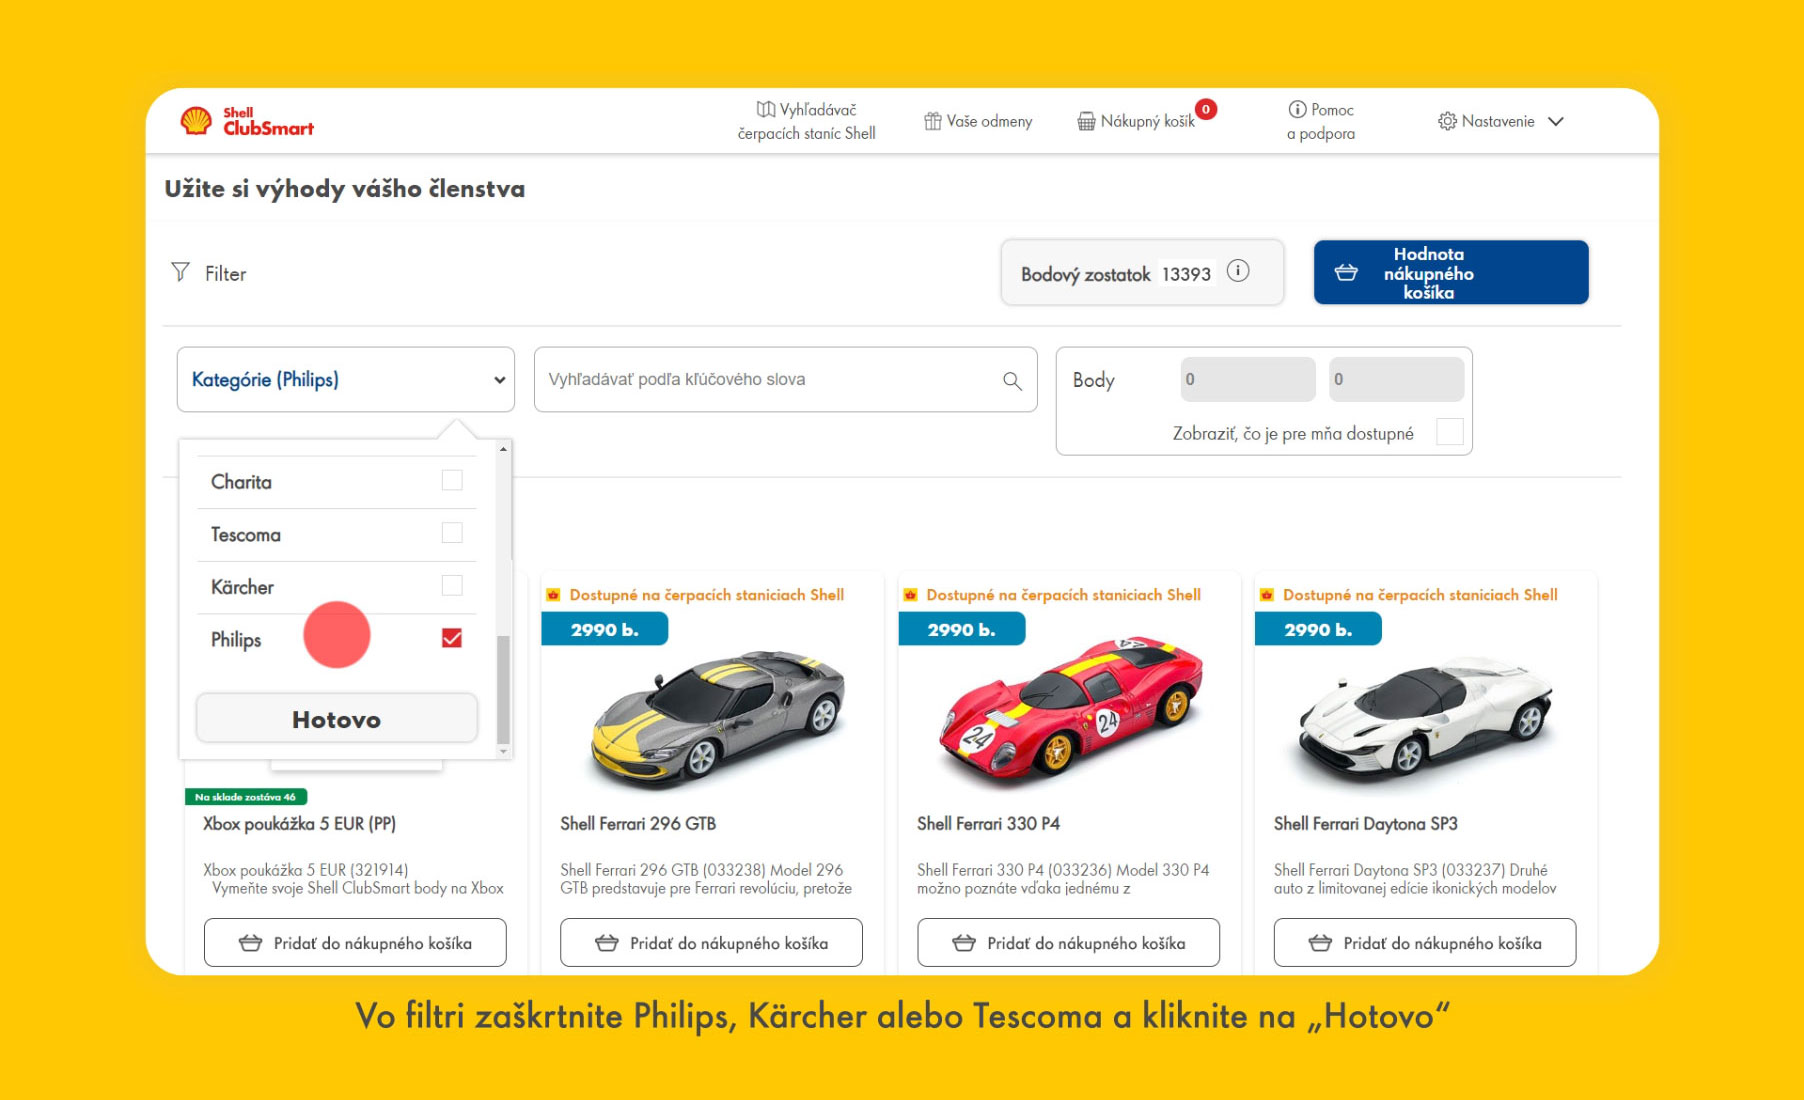1804x1100 pixels.
Task: Click the Hotovo button
Action: pos(336,719)
